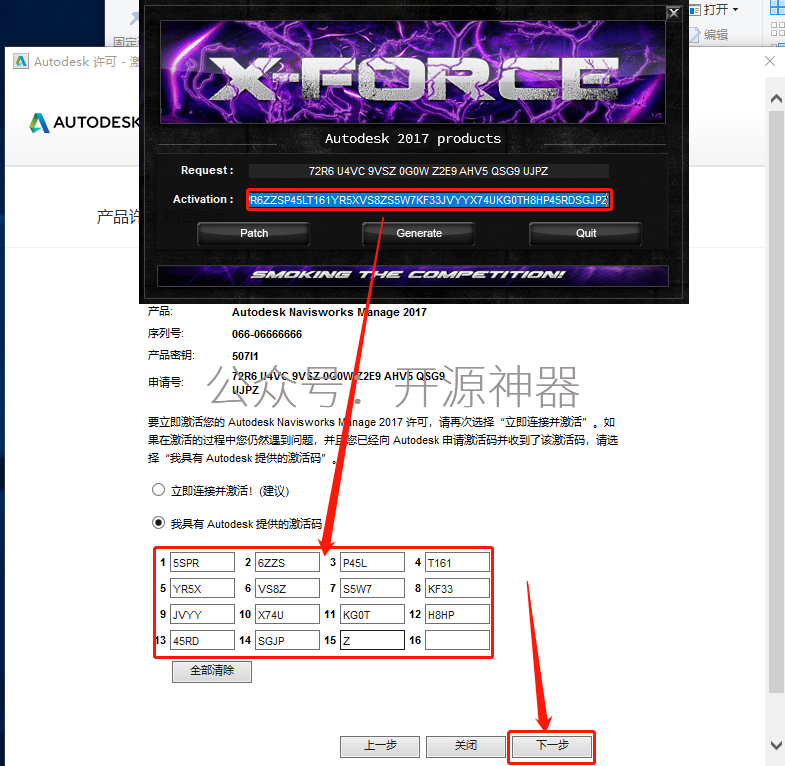Click activation field 12 containing H8HP
Screen dimensions: 785x766
457,614
